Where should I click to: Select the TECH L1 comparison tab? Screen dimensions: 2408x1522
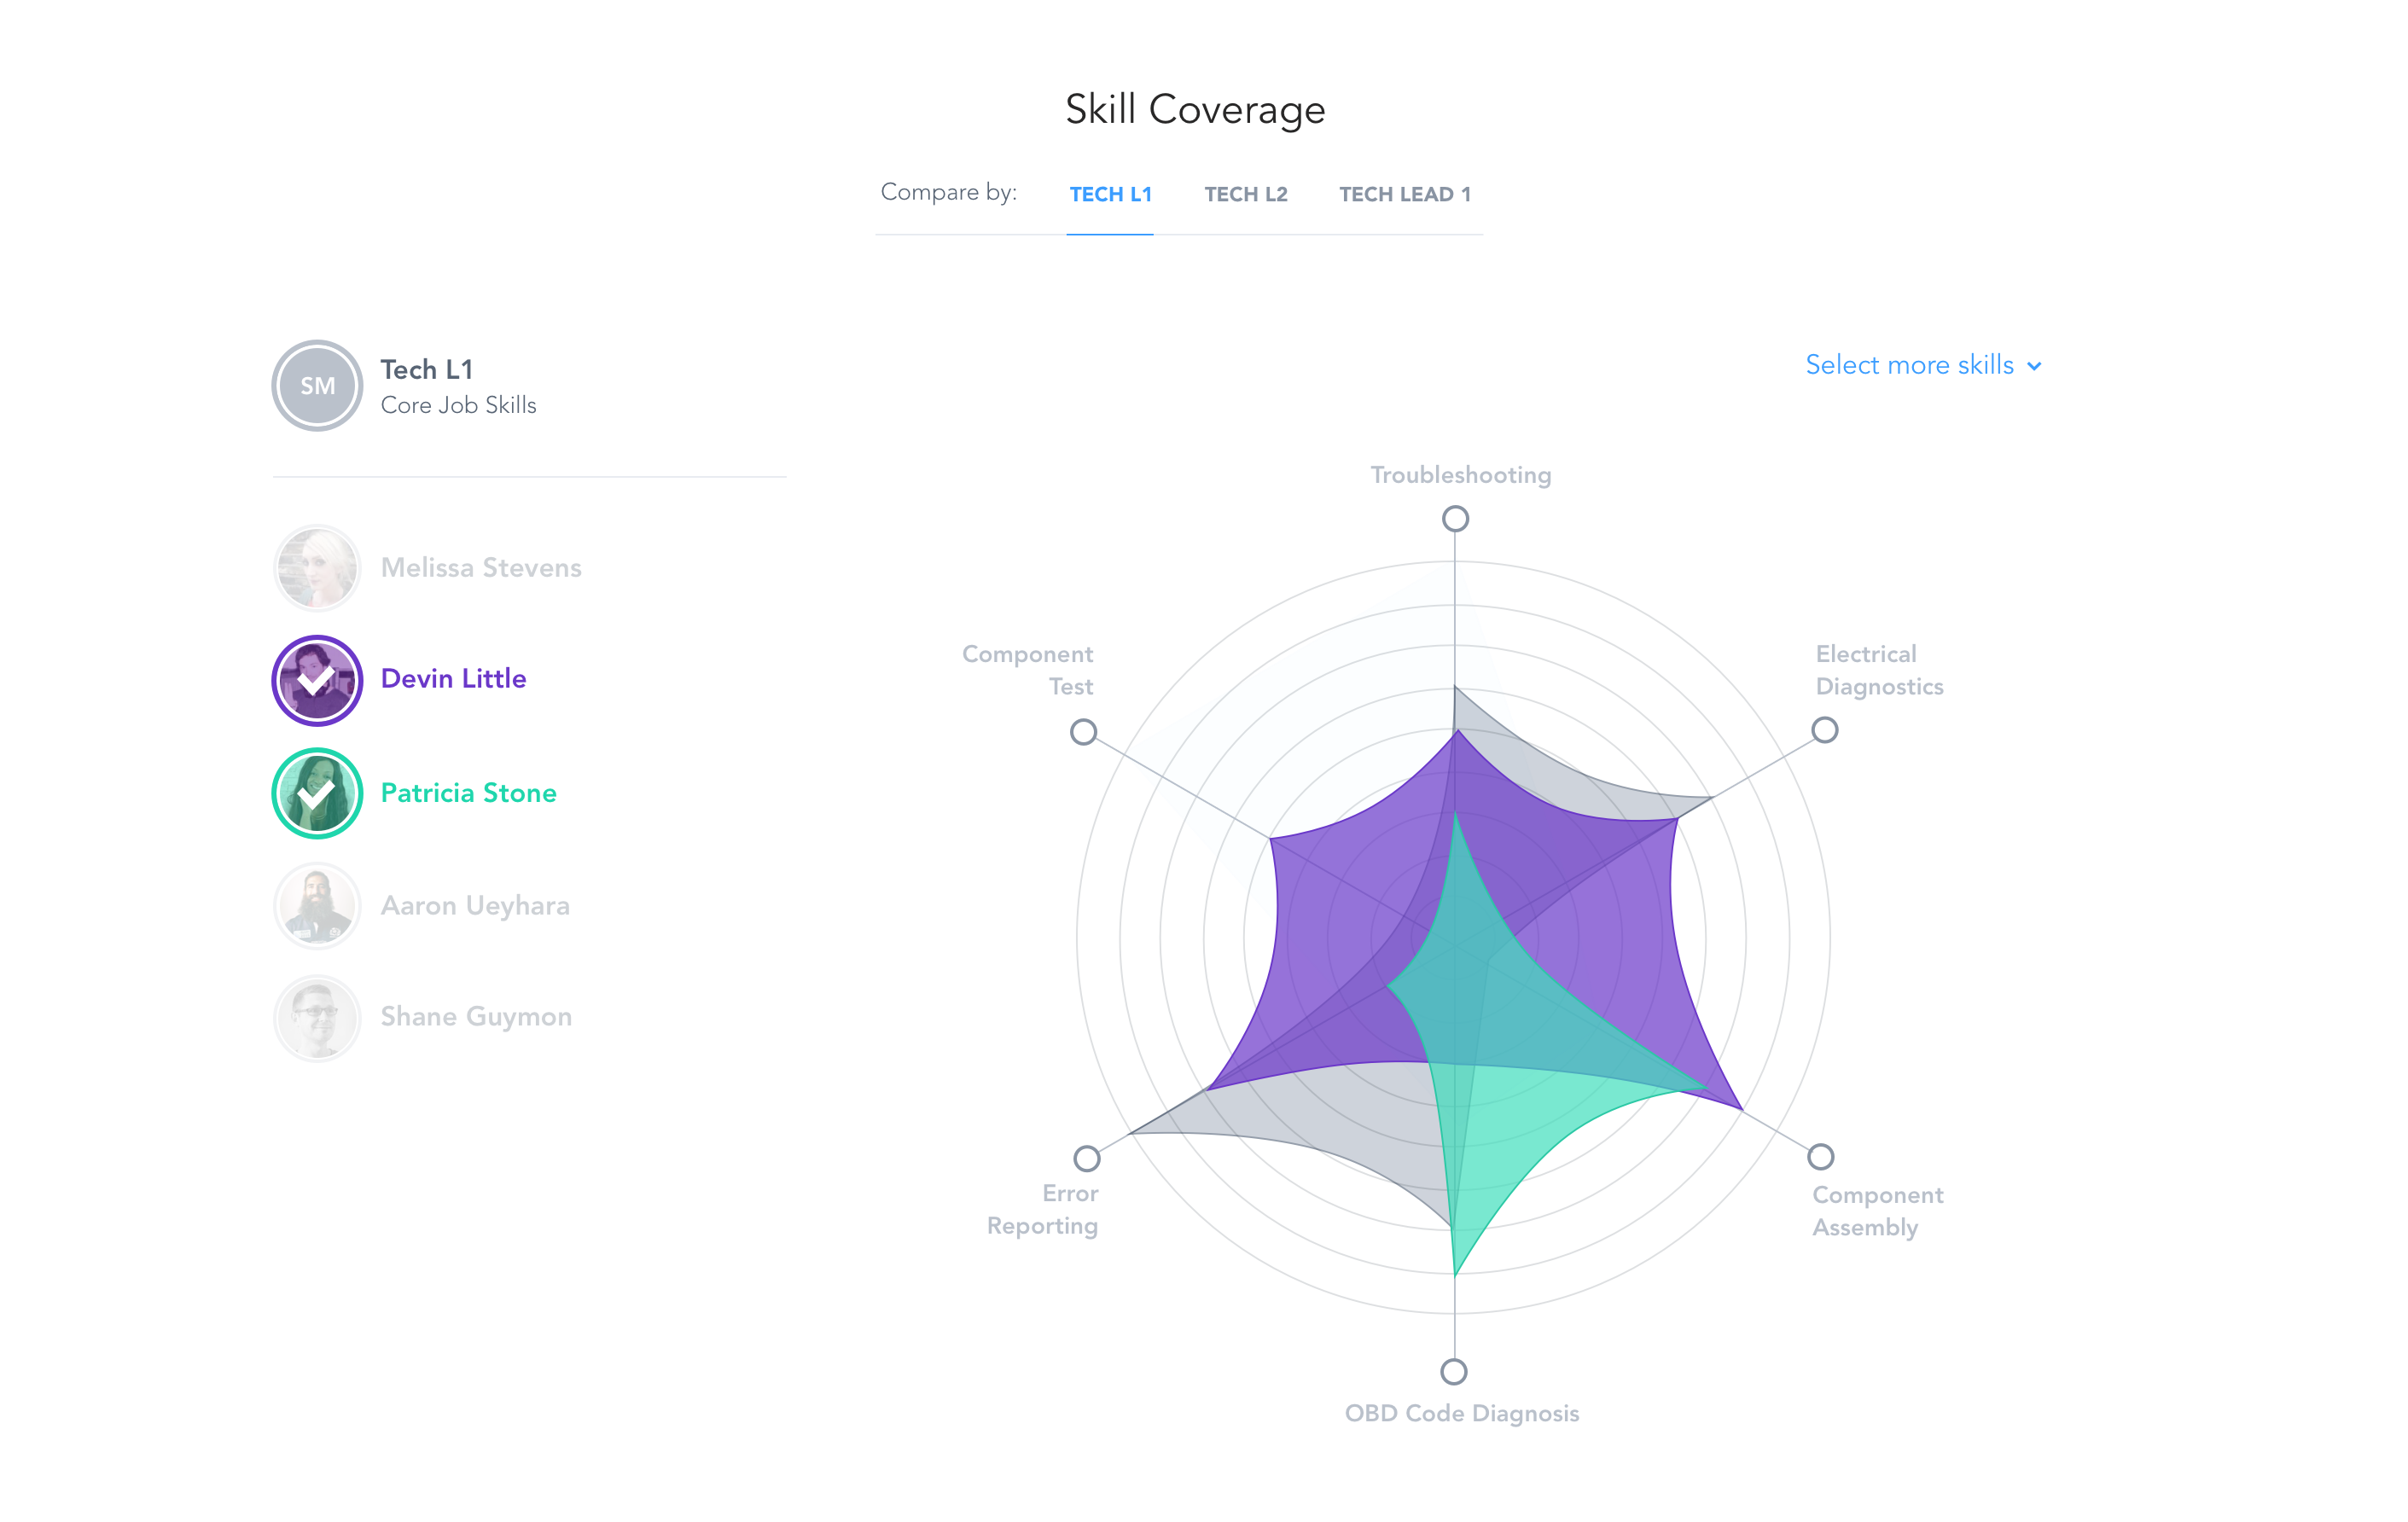click(1110, 195)
